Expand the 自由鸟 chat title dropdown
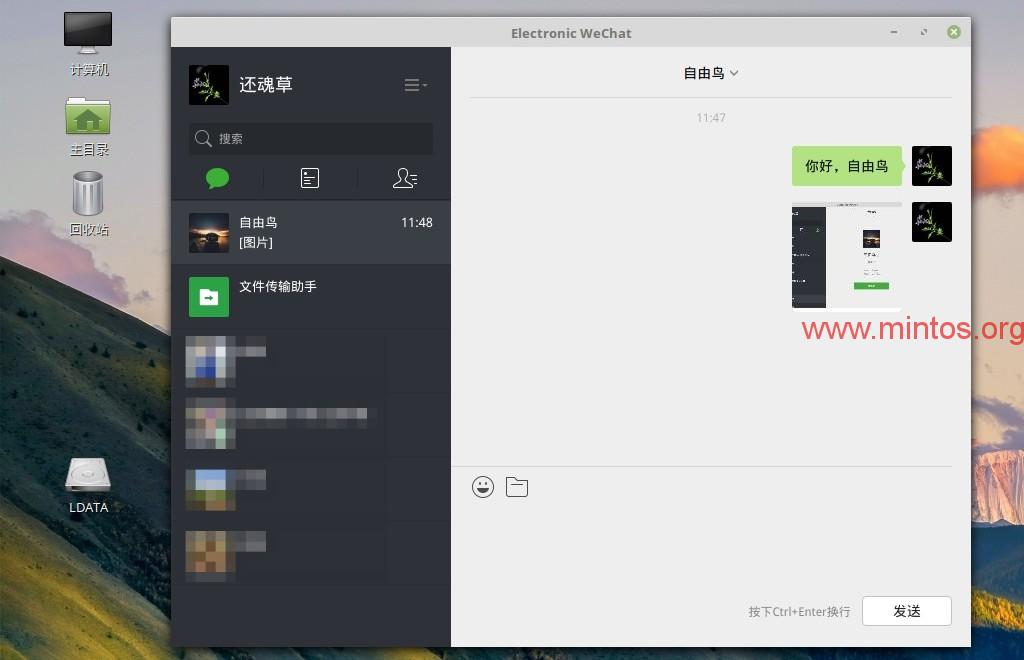The image size is (1024, 660). (710, 73)
